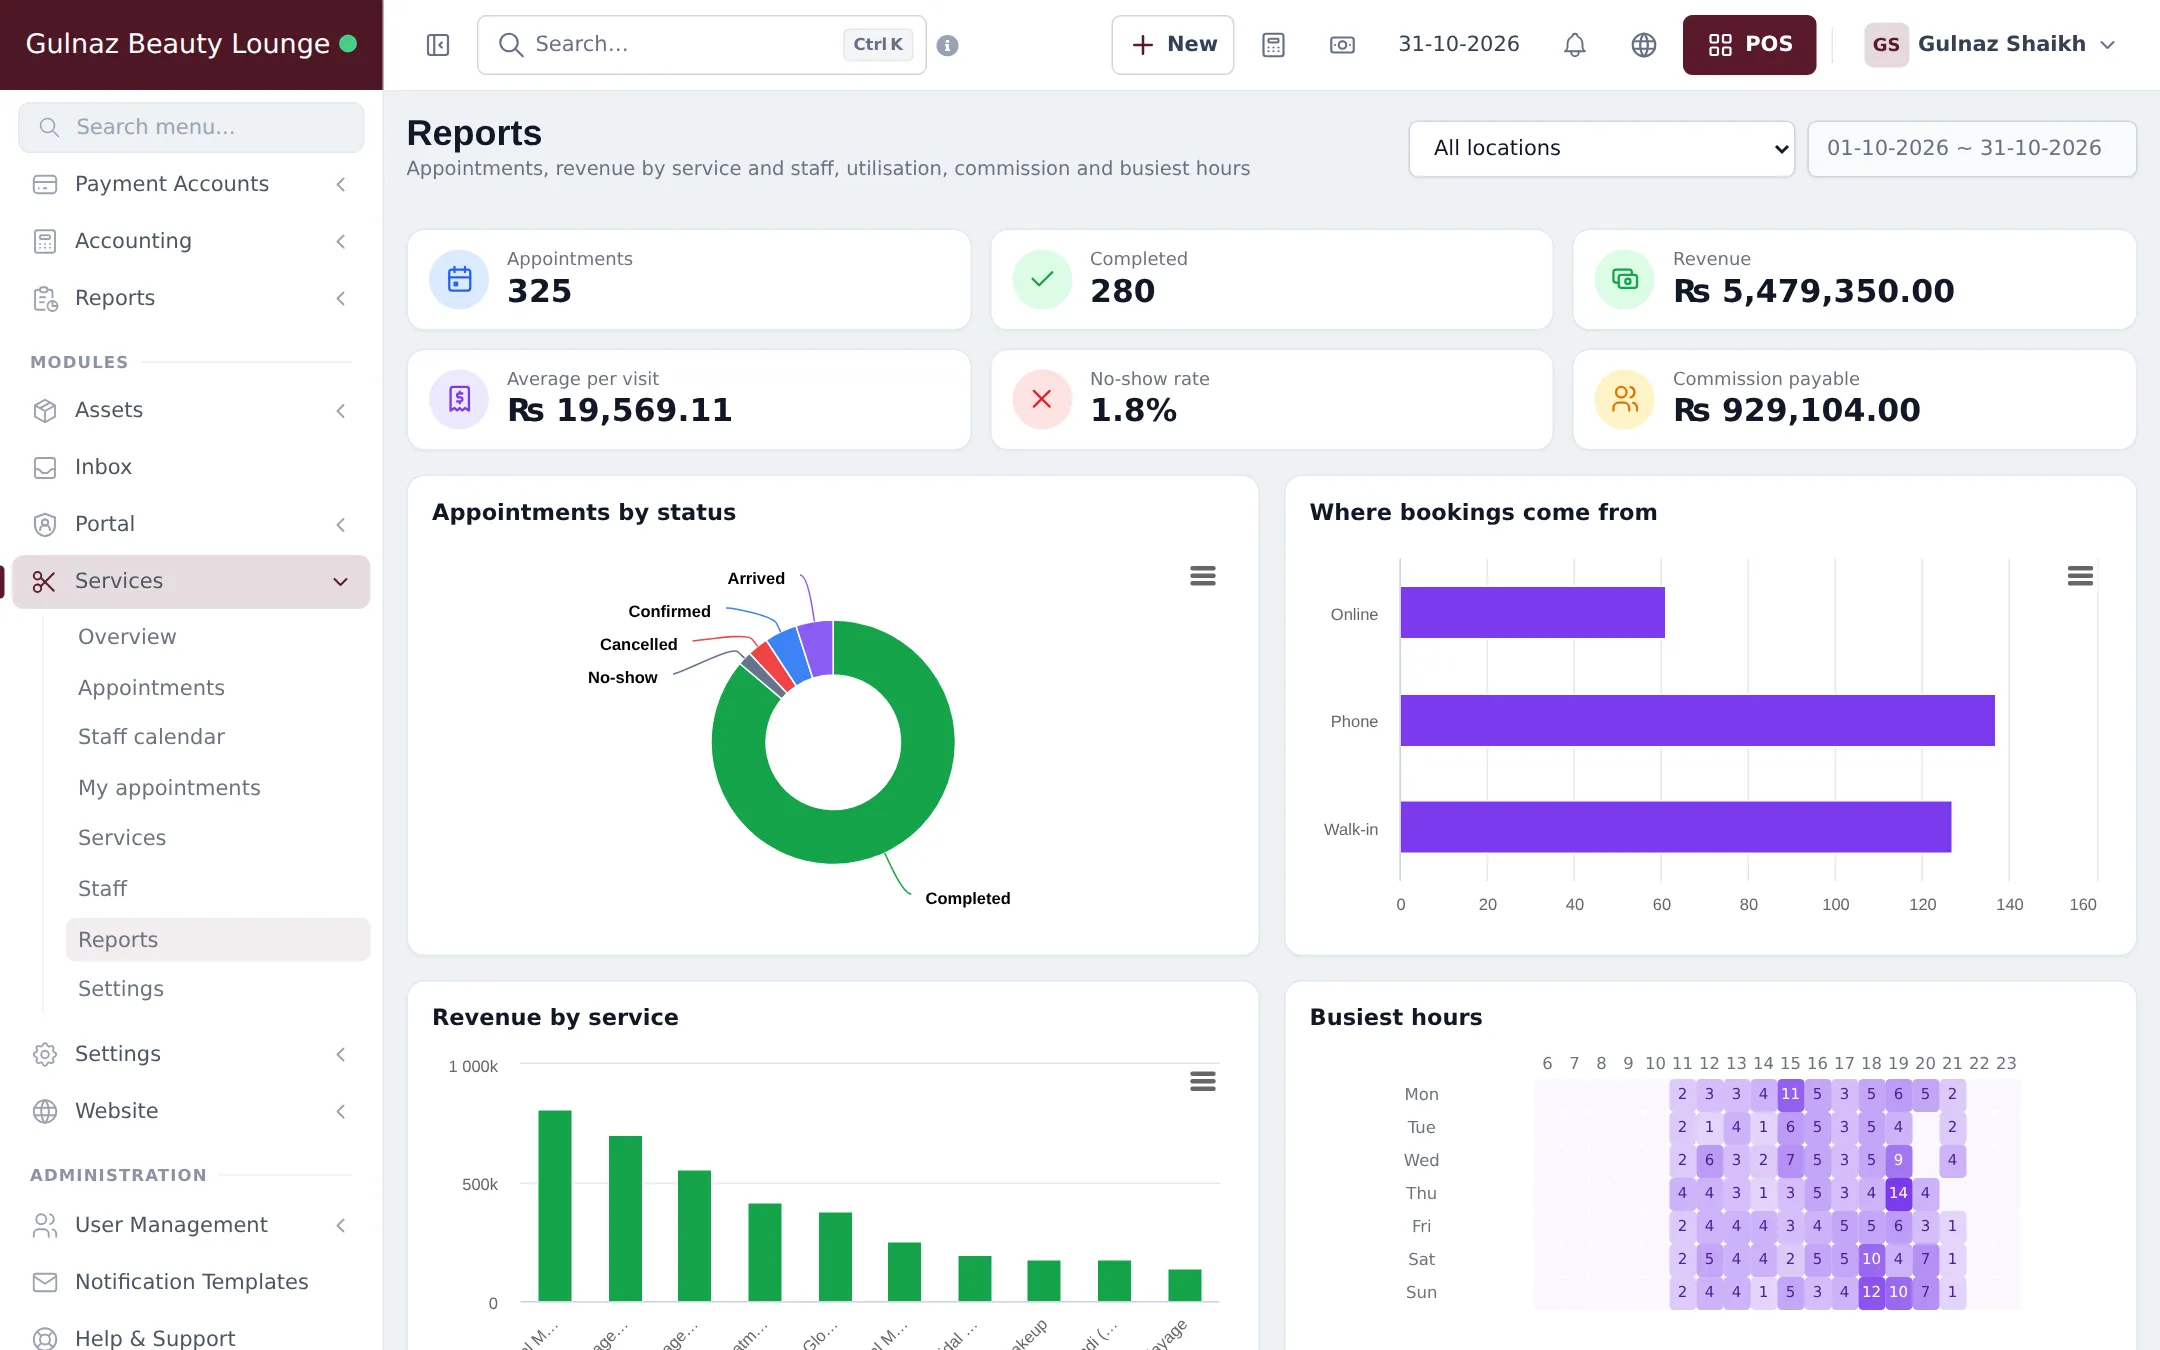Open Services Overview submenu item
This screenshot has width=2160, height=1350.
click(127, 637)
